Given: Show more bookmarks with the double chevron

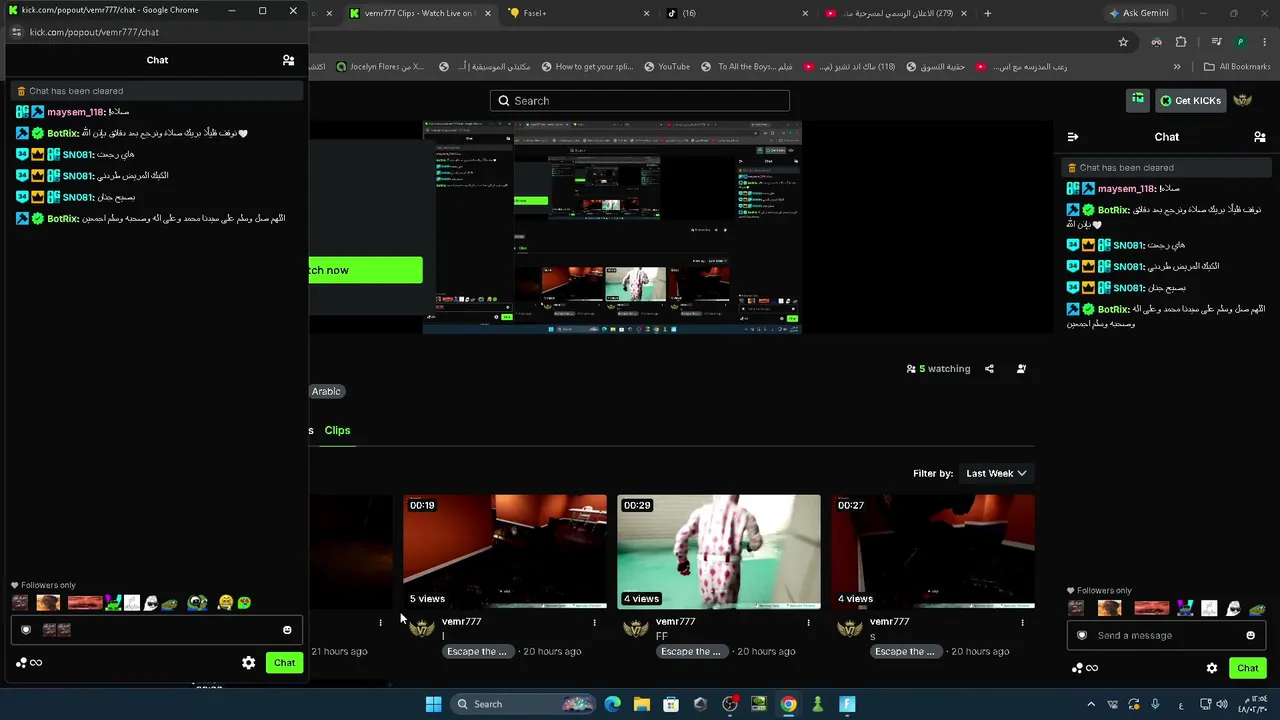Looking at the screenshot, I should (1177, 67).
